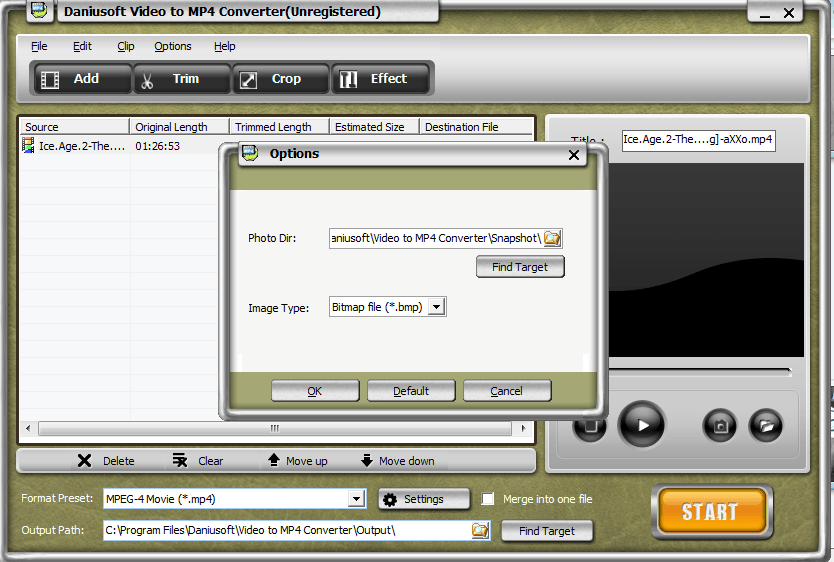Clear all files from the list
834x562 pixels.
[198, 461]
